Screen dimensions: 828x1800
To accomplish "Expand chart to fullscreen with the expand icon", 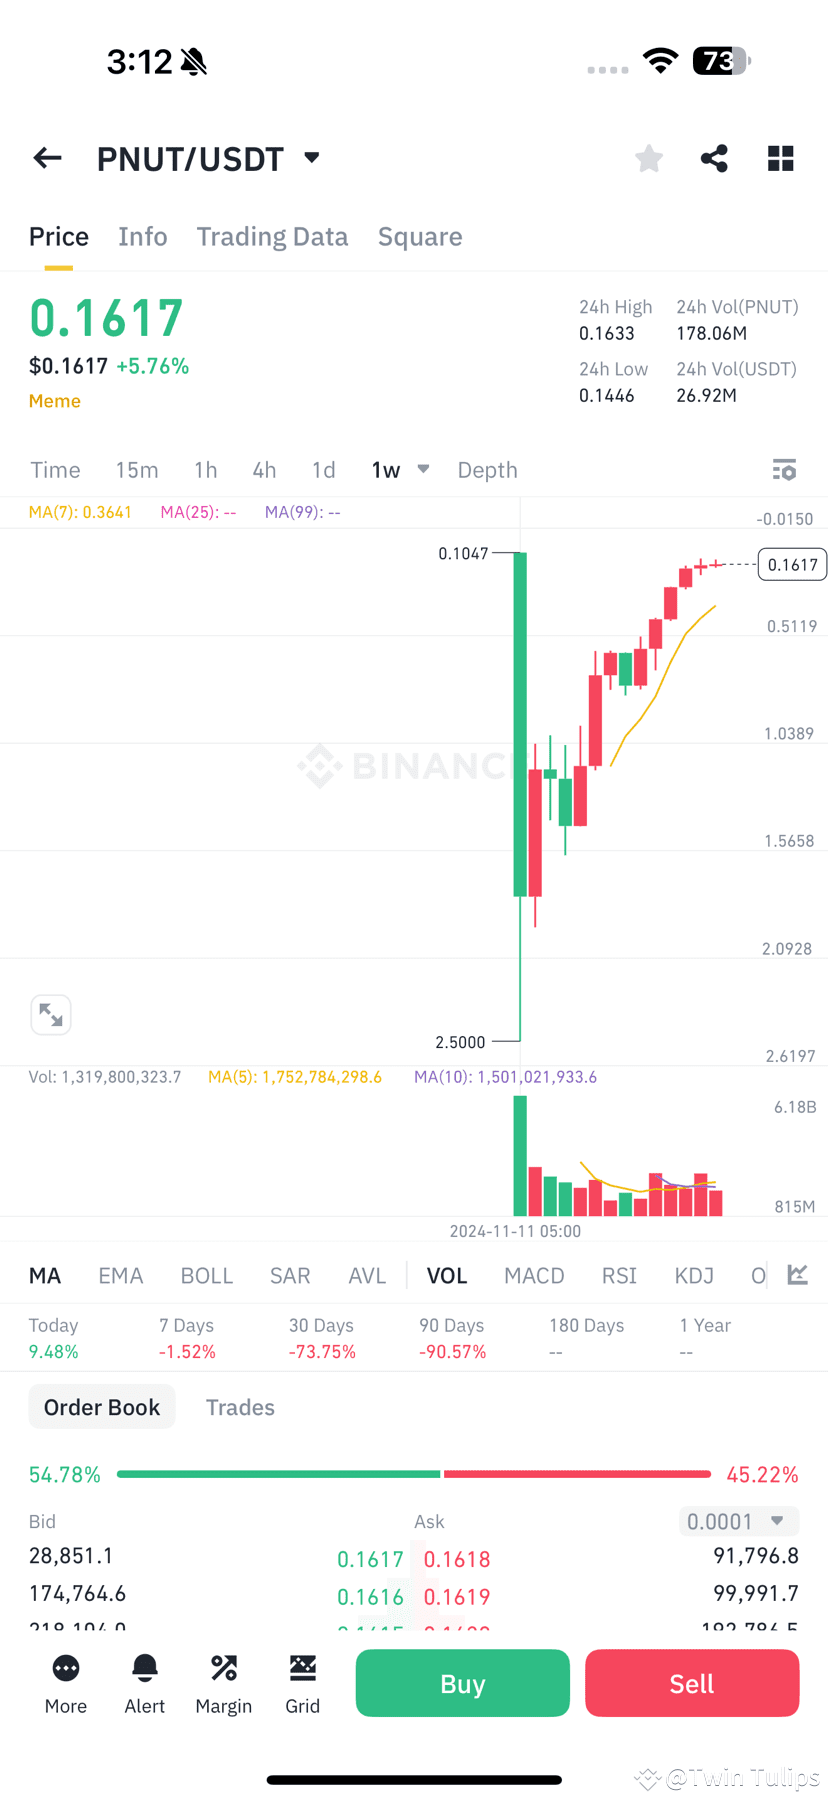I will pos(51,1014).
